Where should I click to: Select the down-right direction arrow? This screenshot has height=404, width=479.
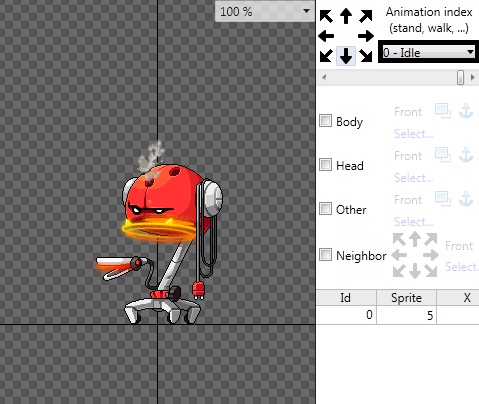point(366,56)
